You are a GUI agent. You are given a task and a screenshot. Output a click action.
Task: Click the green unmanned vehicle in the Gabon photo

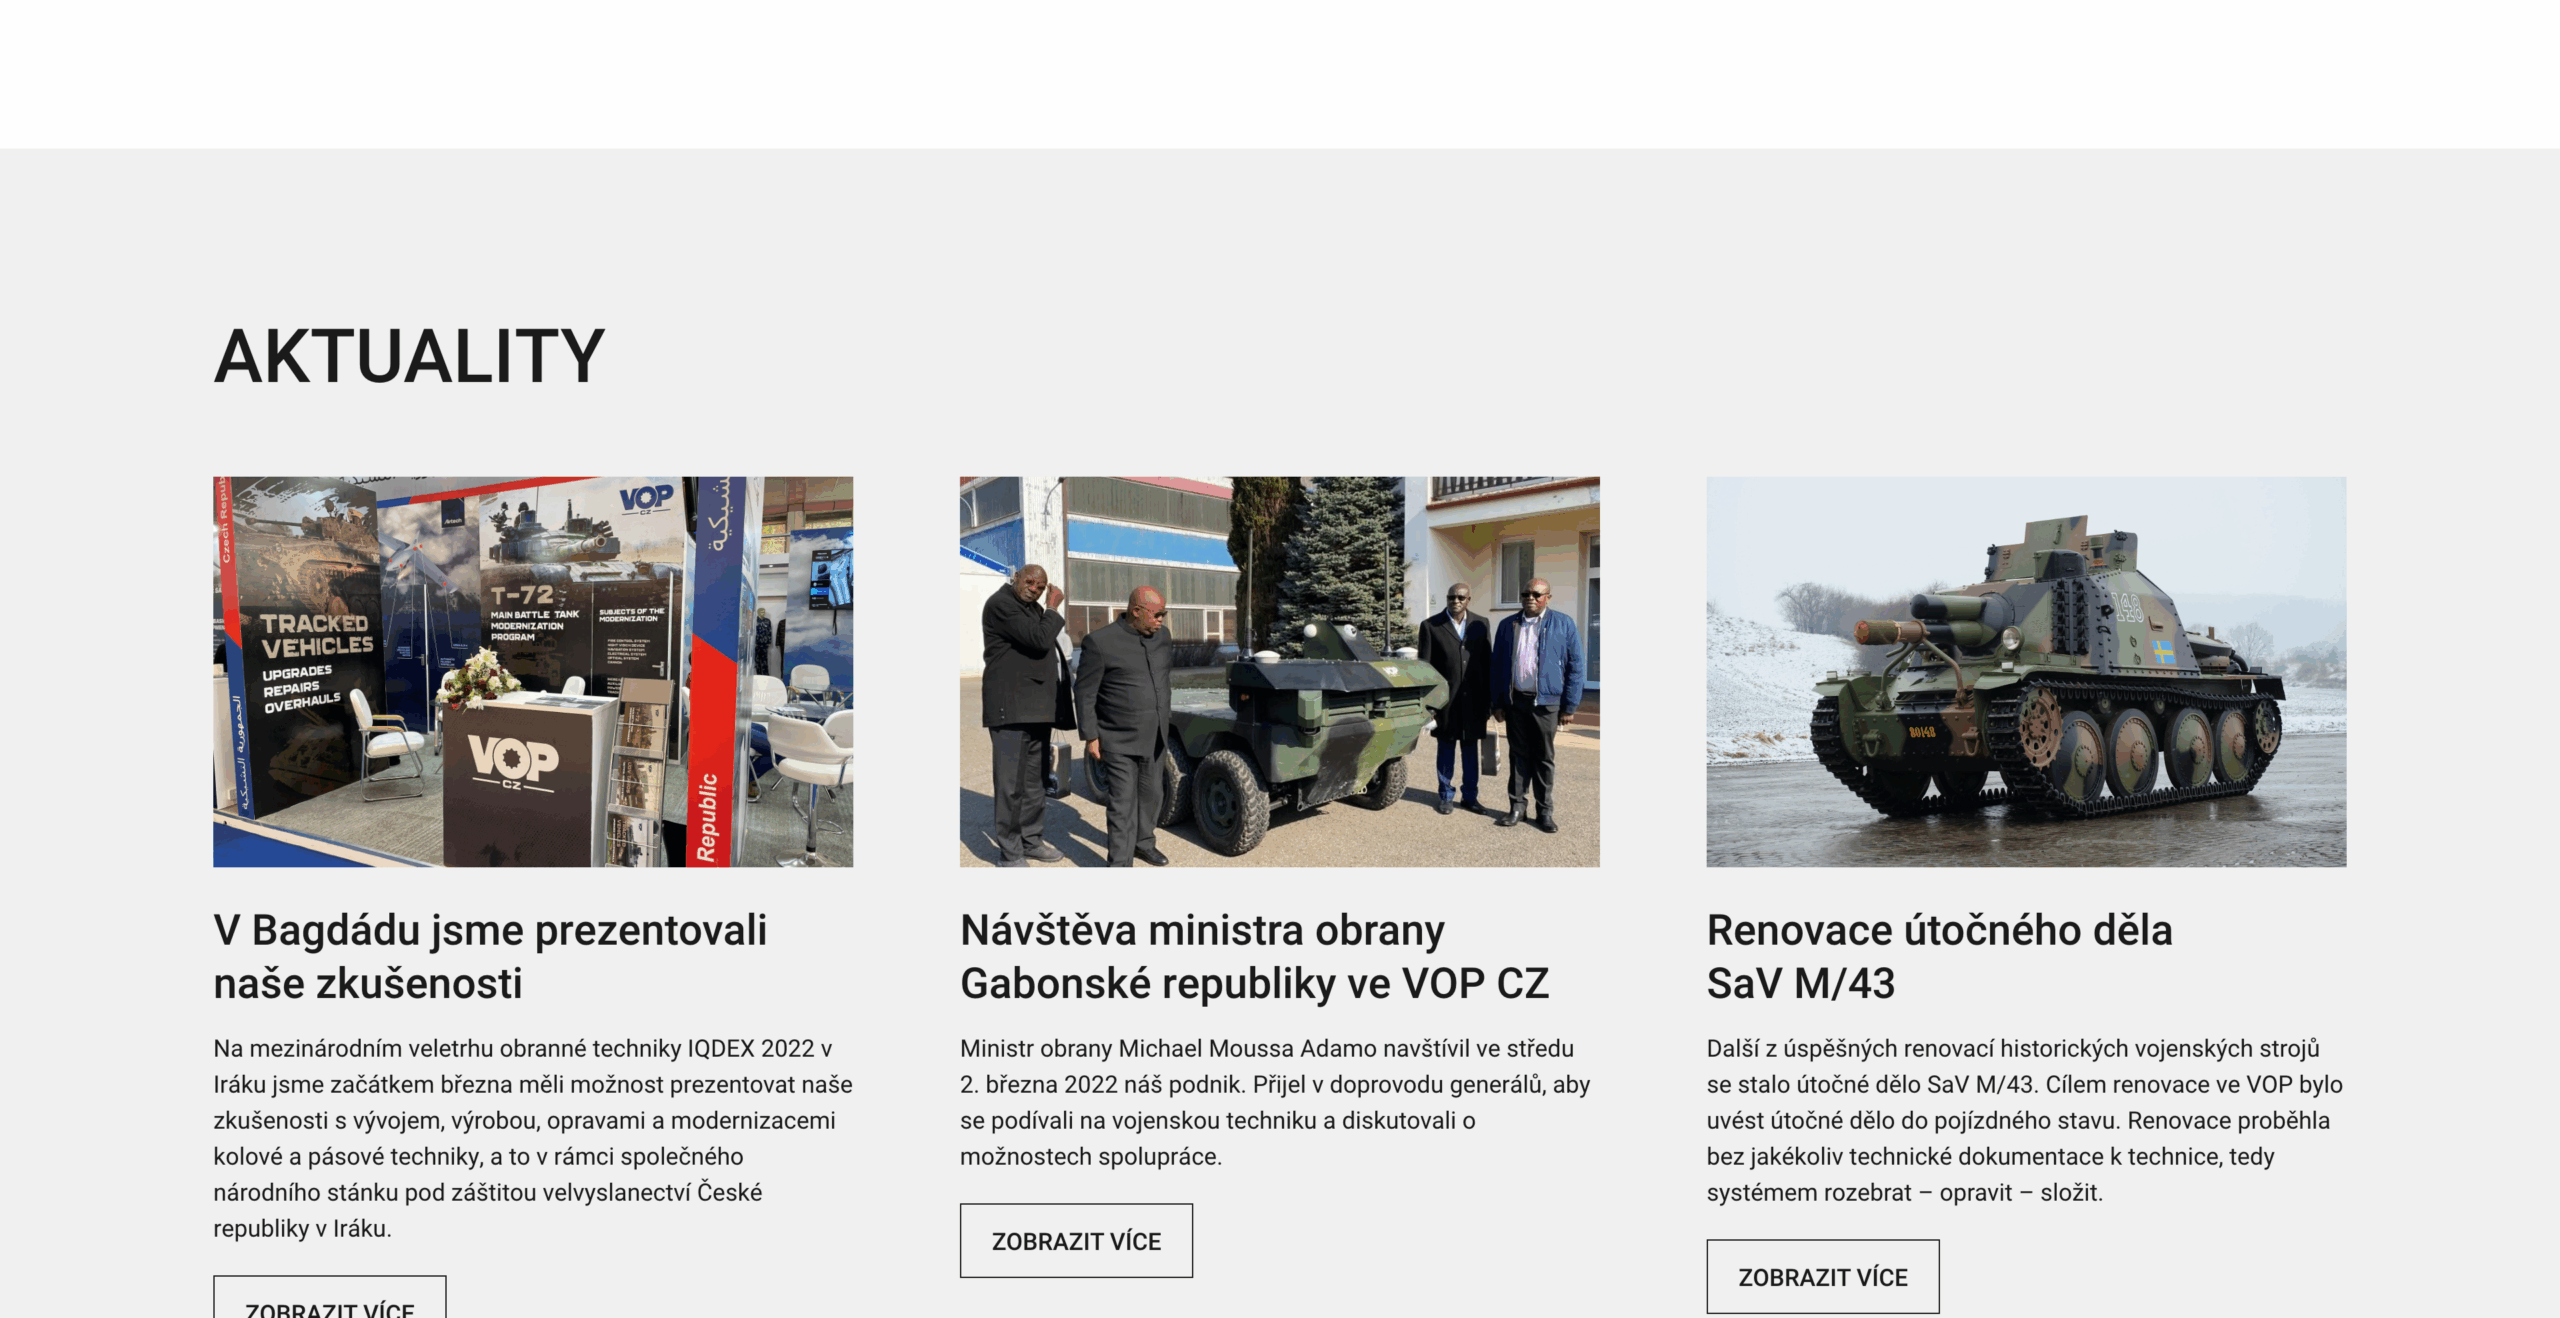pos(1307,730)
